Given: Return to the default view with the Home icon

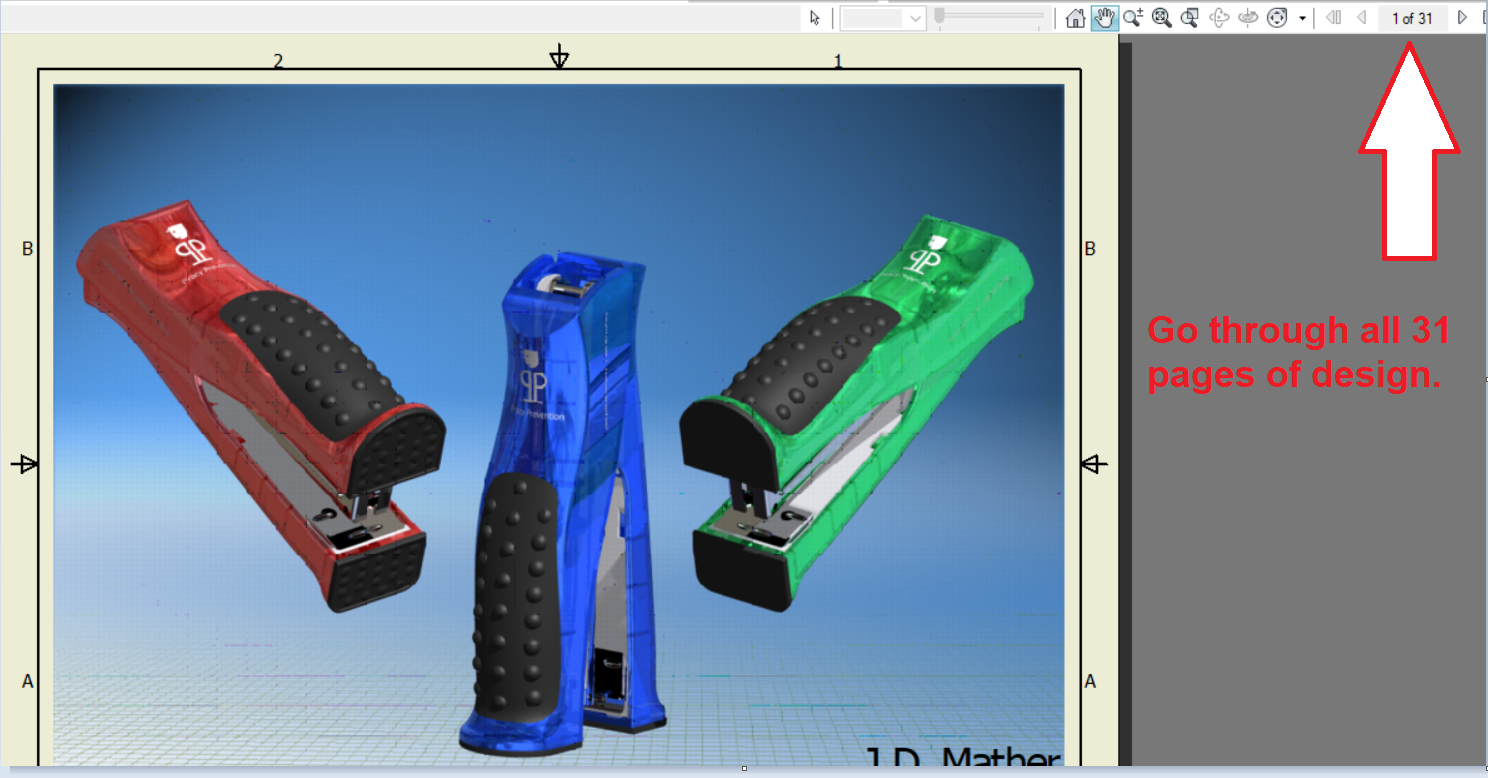Looking at the screenshot, I should coord(1075,17).
